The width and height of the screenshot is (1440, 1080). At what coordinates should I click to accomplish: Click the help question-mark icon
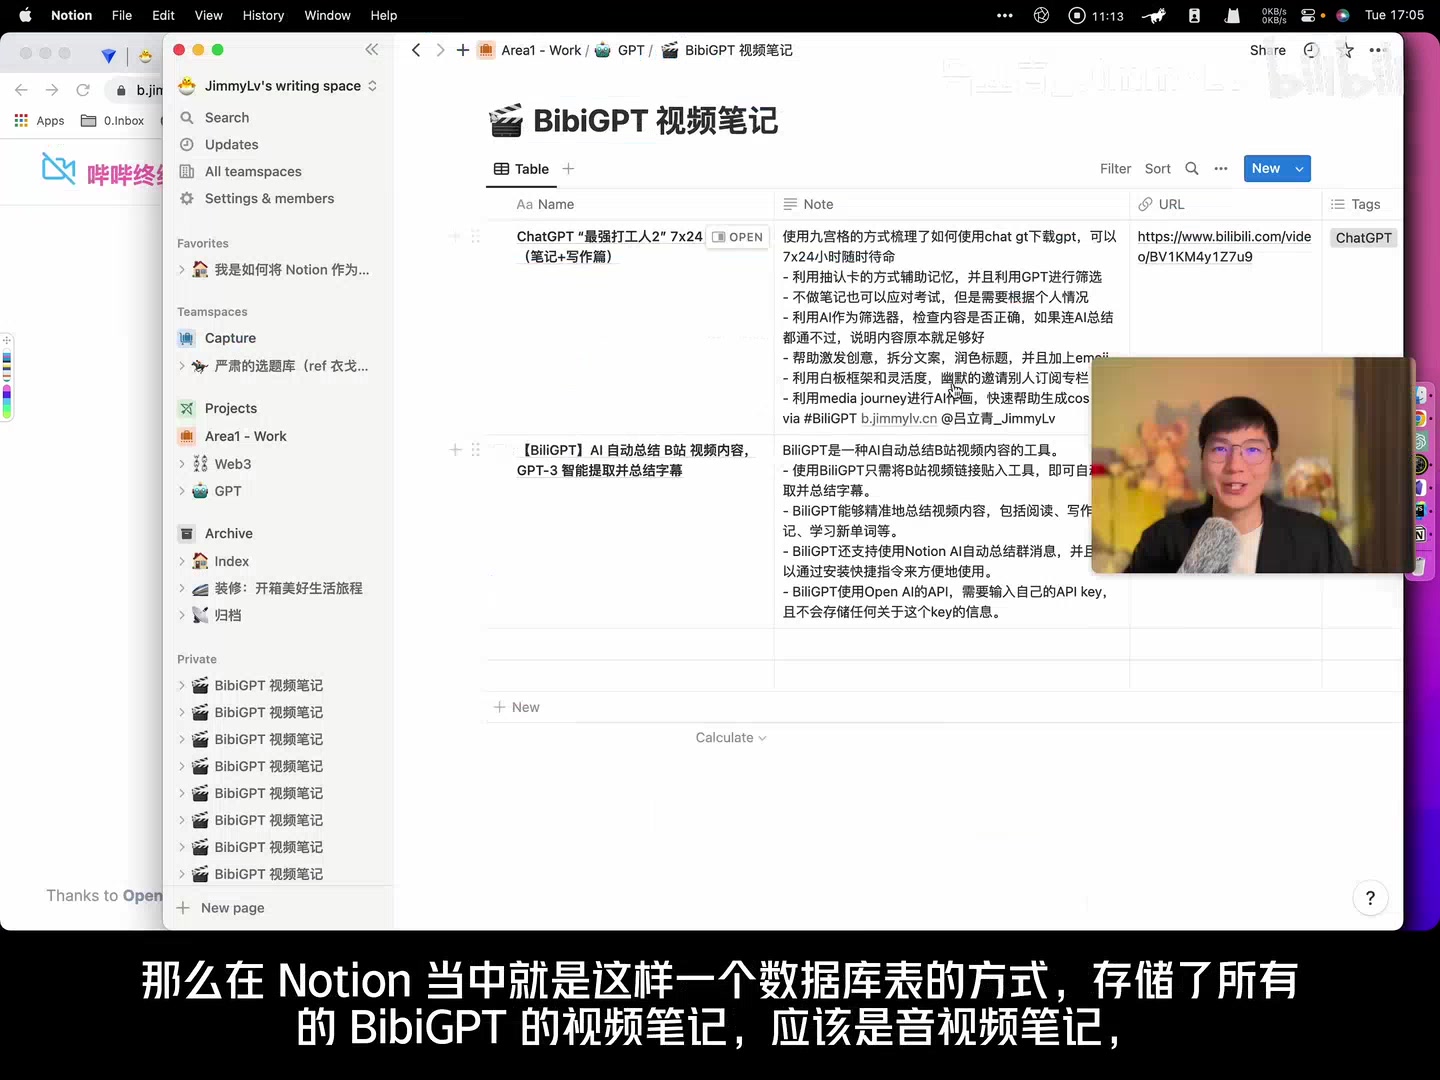(x=1370, y=898)
